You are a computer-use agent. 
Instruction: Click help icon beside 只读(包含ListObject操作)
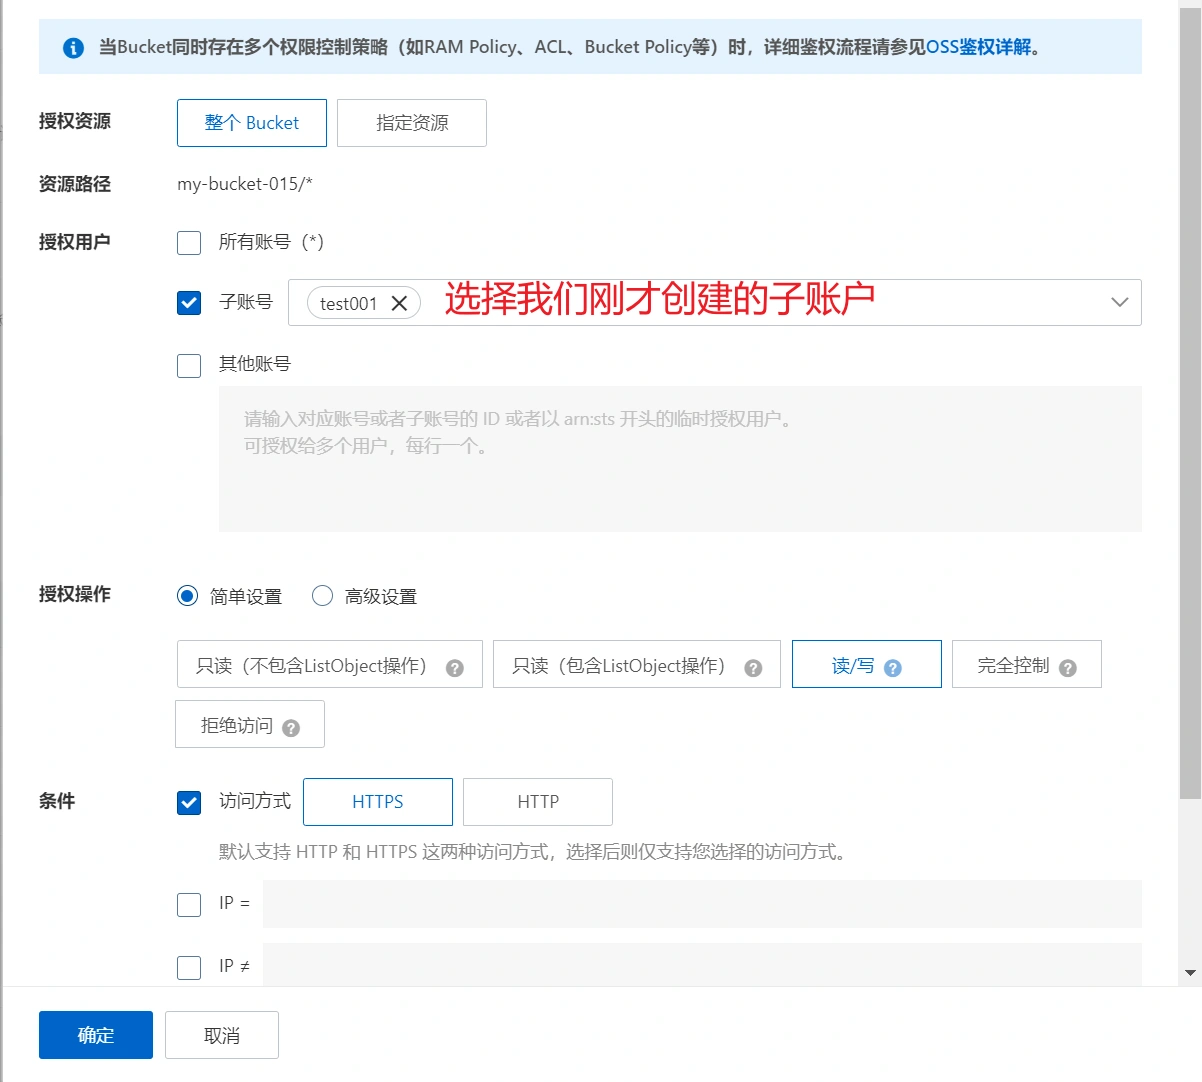coord(753,668)
